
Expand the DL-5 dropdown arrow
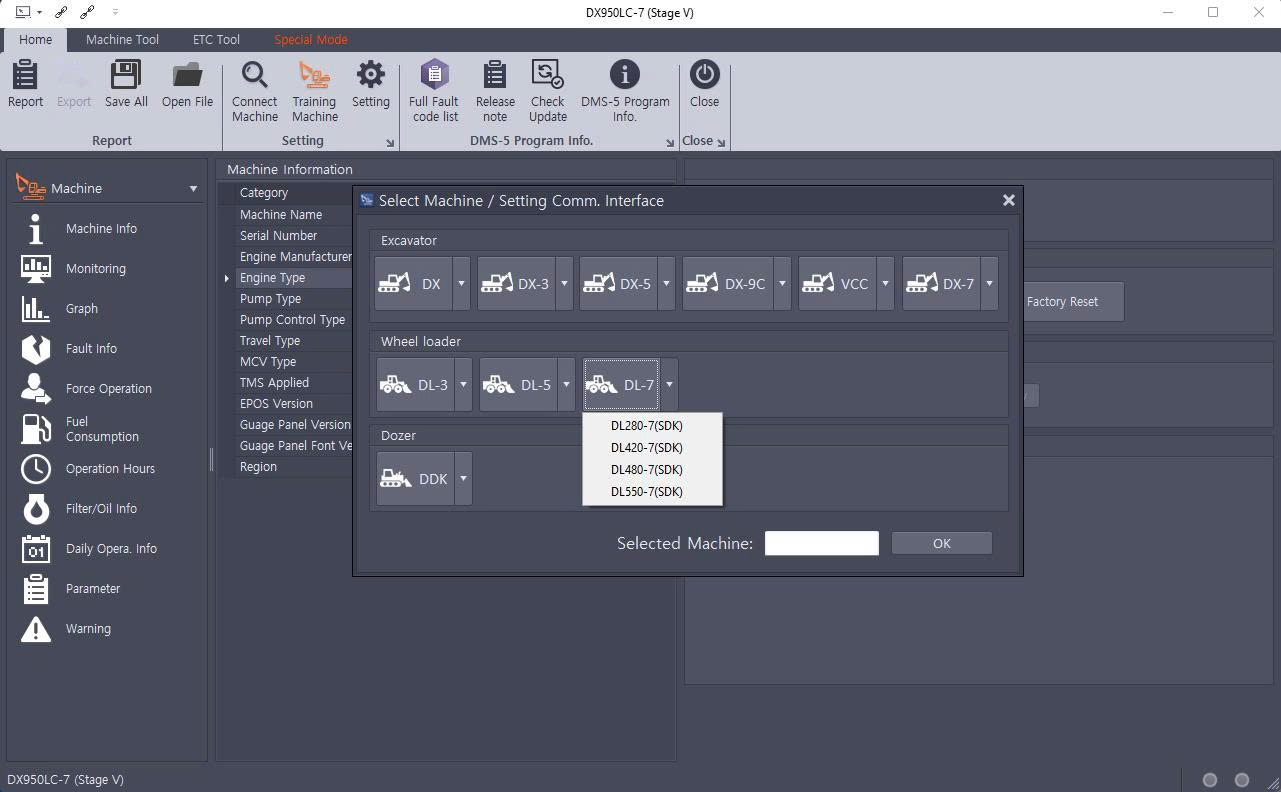tap(566, 385)
